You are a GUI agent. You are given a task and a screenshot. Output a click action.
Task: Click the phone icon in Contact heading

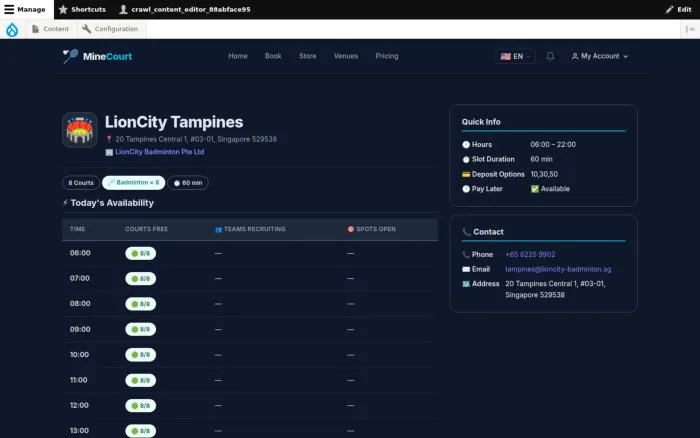(x=467, y=232)
